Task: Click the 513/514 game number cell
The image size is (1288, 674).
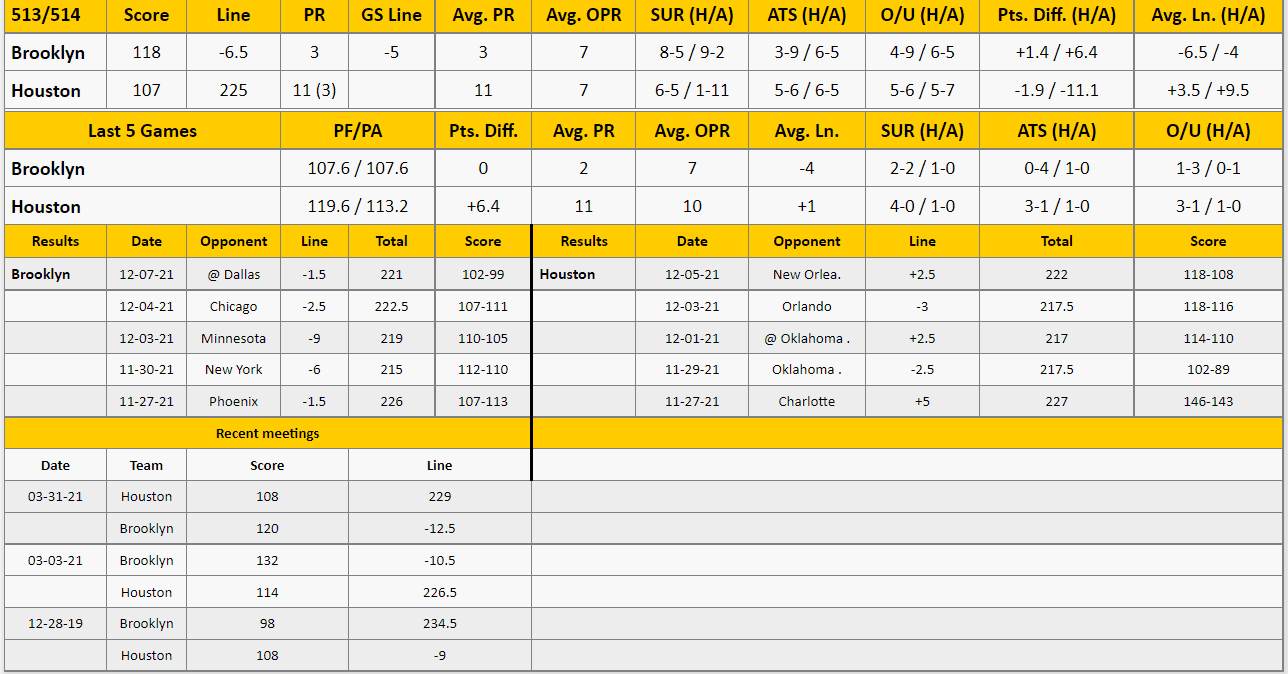Action: tap(54, 15)
